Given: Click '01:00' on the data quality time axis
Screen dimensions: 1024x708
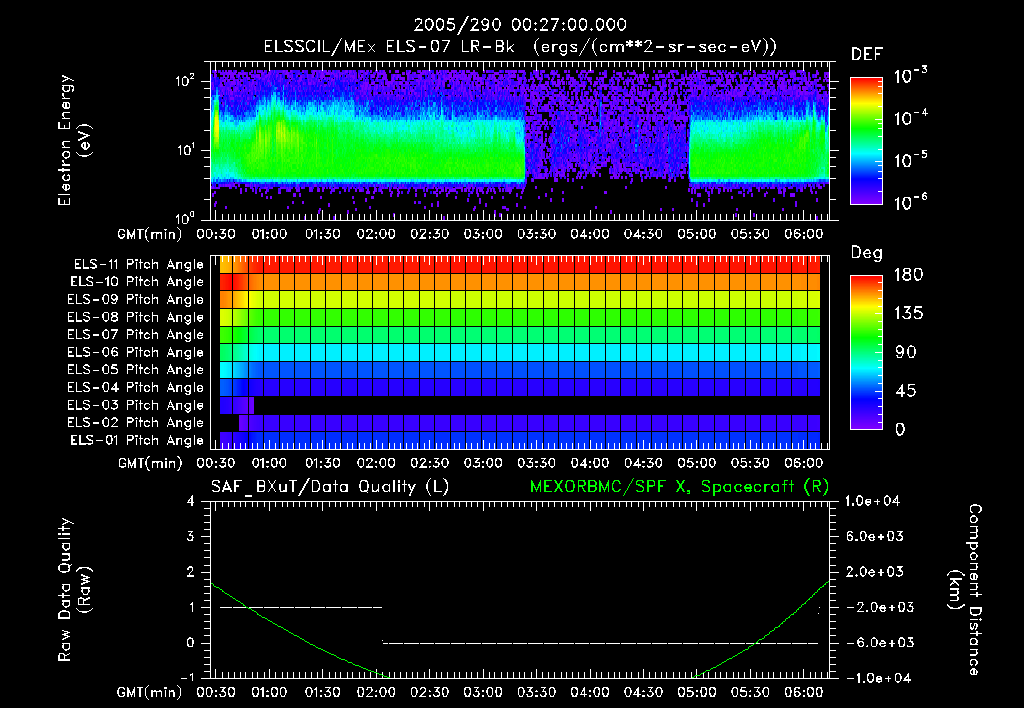Looking at the screenshot, I should [269, 692].
